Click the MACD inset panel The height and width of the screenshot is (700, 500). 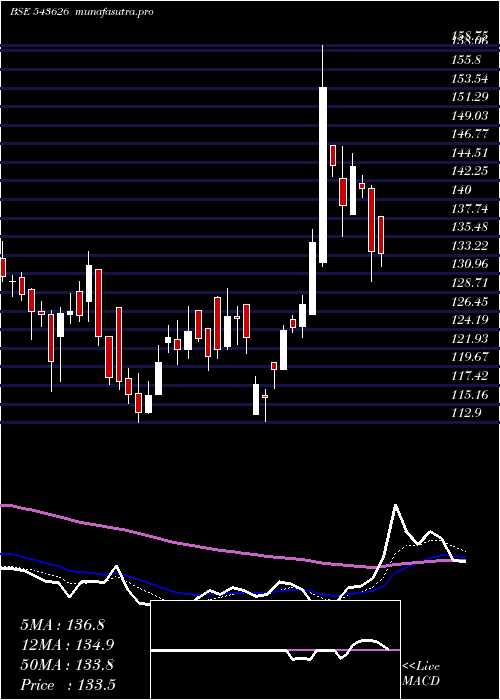pos(275,650)
